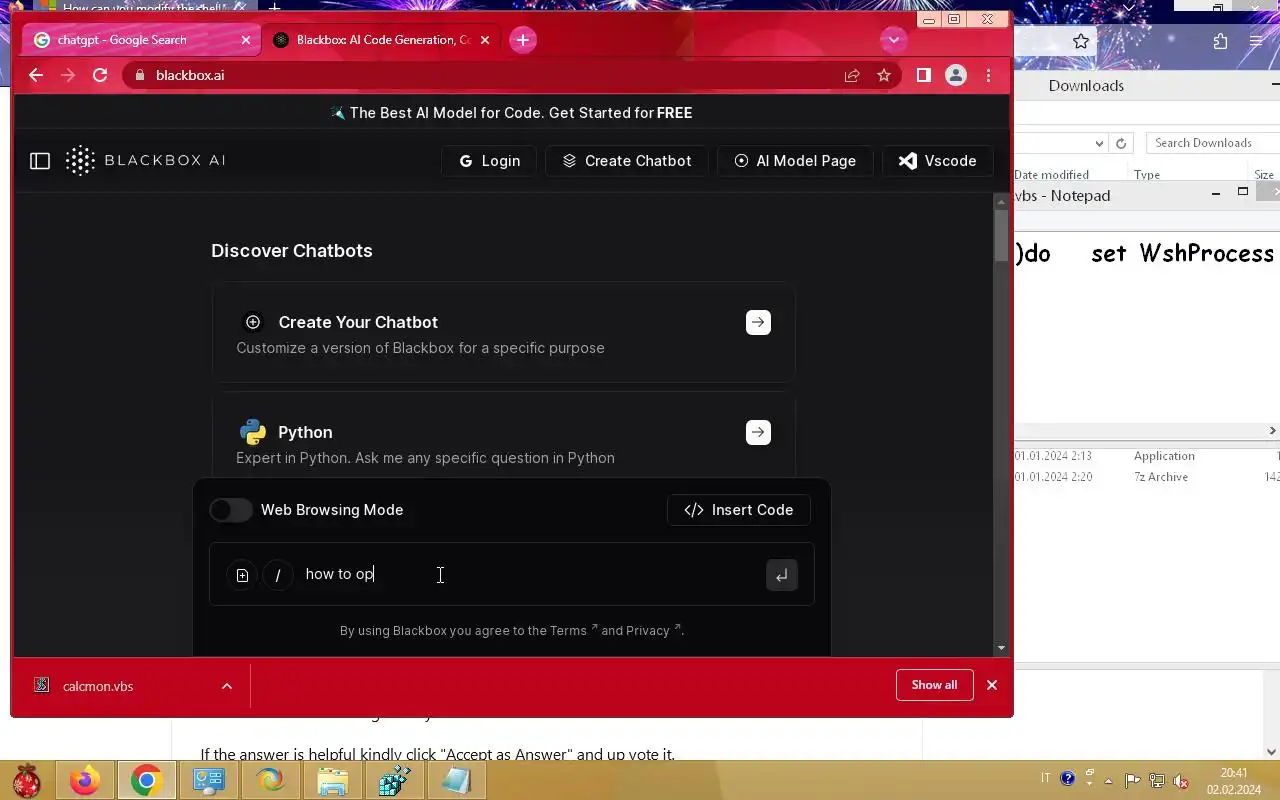The image size is (1280, 800).
Task: Open Firefox from taskbar
Action: [84, 780]
